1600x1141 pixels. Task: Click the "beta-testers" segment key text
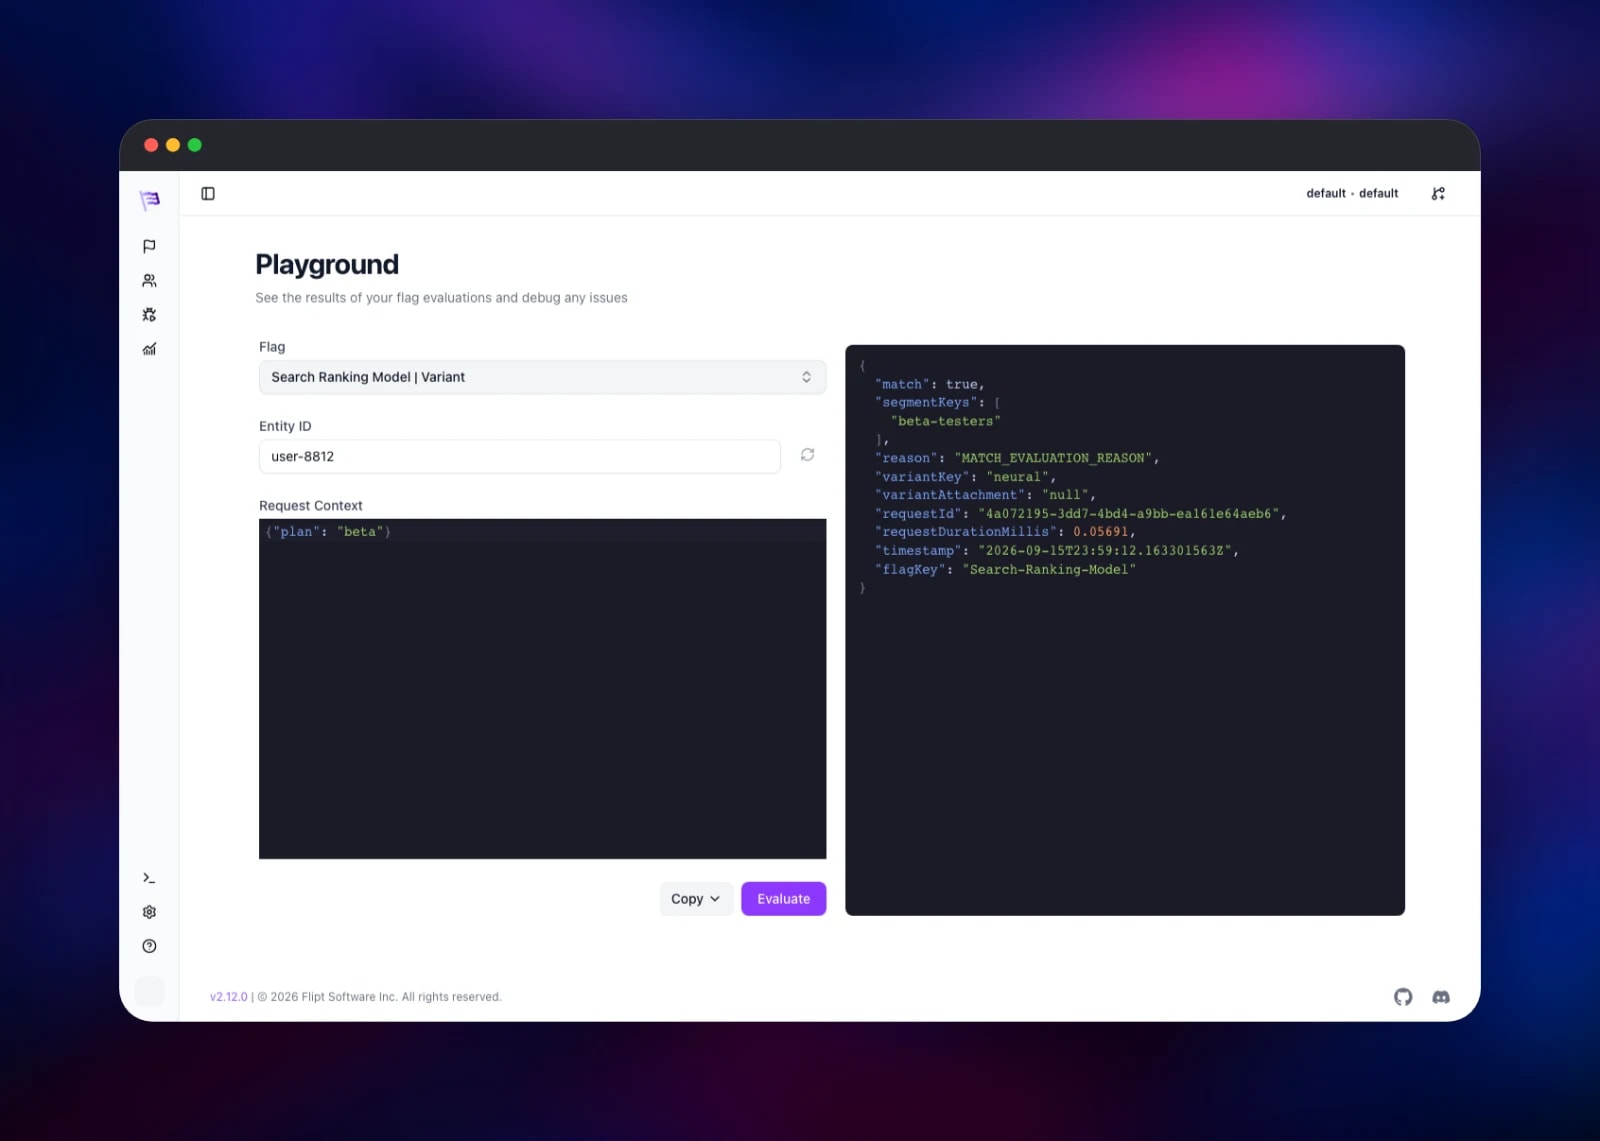945,421
